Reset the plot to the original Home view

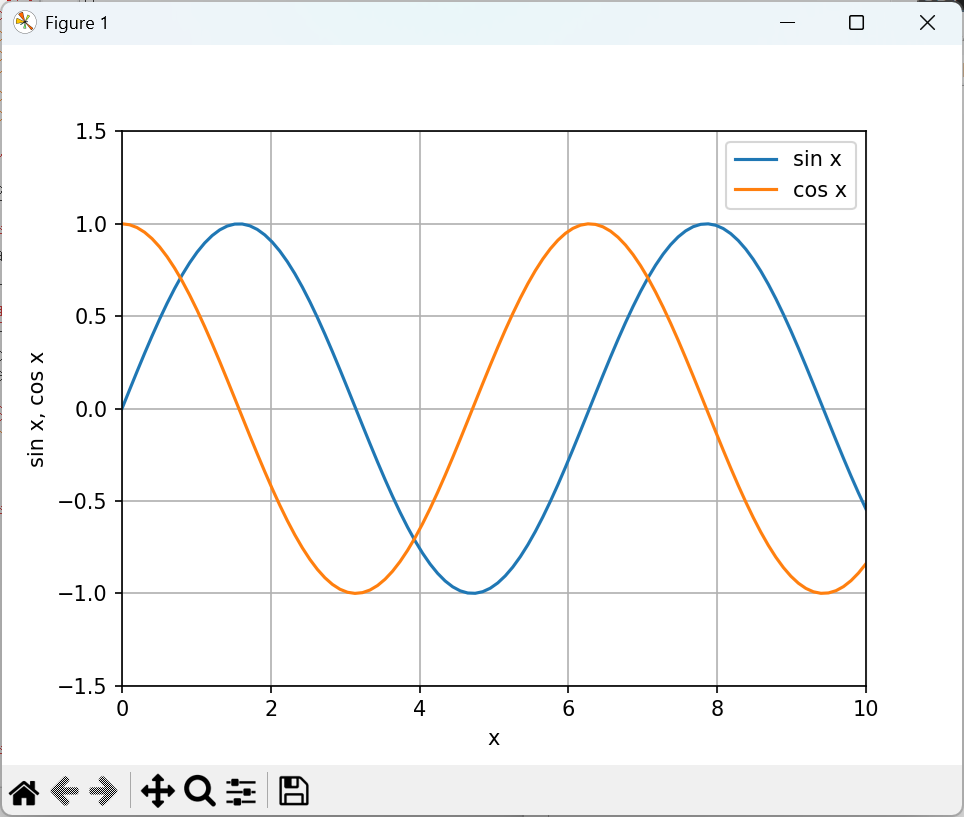click(x=24, y=792)
